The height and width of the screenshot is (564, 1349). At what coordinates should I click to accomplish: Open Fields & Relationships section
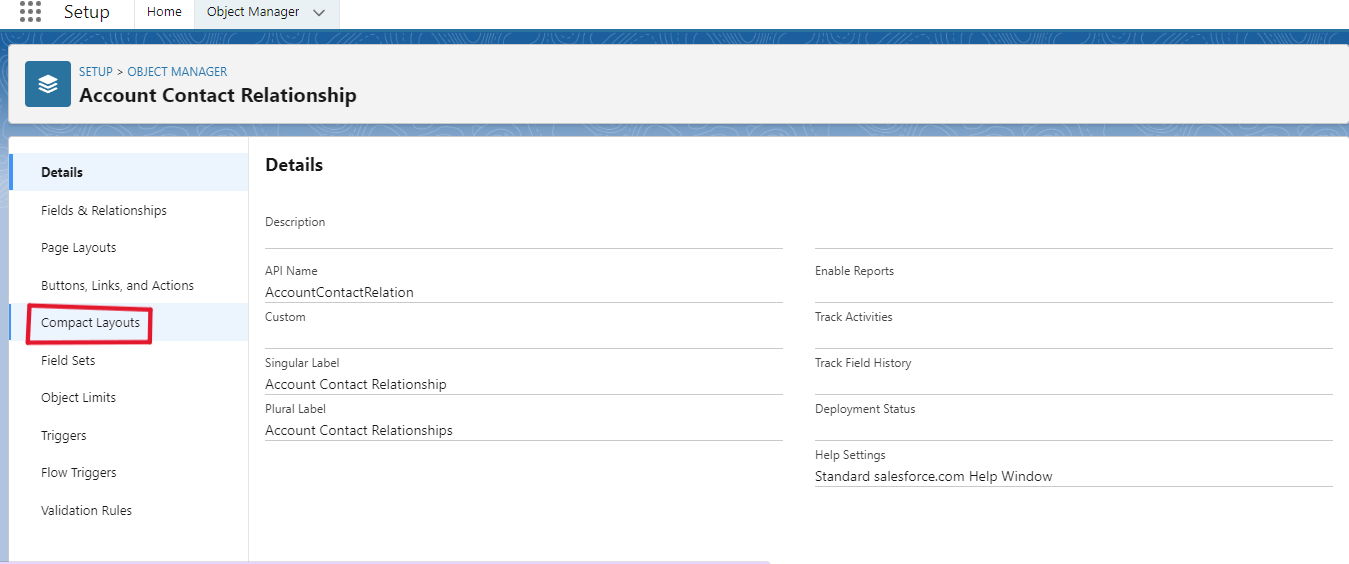coord(104,210)
